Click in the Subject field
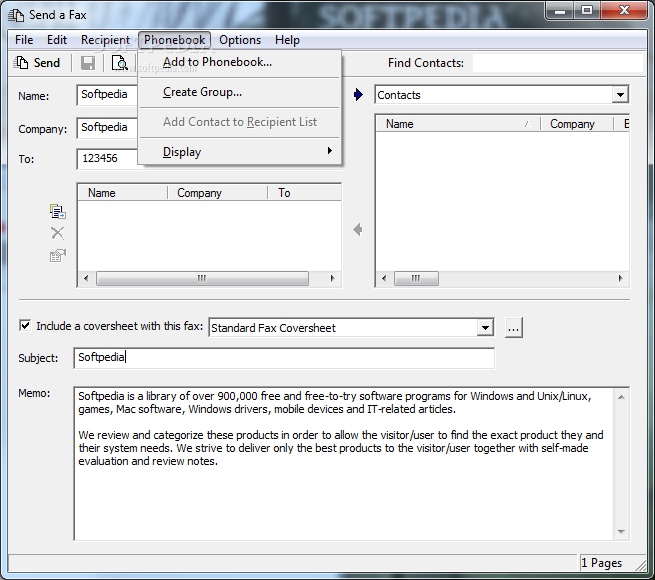This screenshot has height=580, width=655. (284, 358)
